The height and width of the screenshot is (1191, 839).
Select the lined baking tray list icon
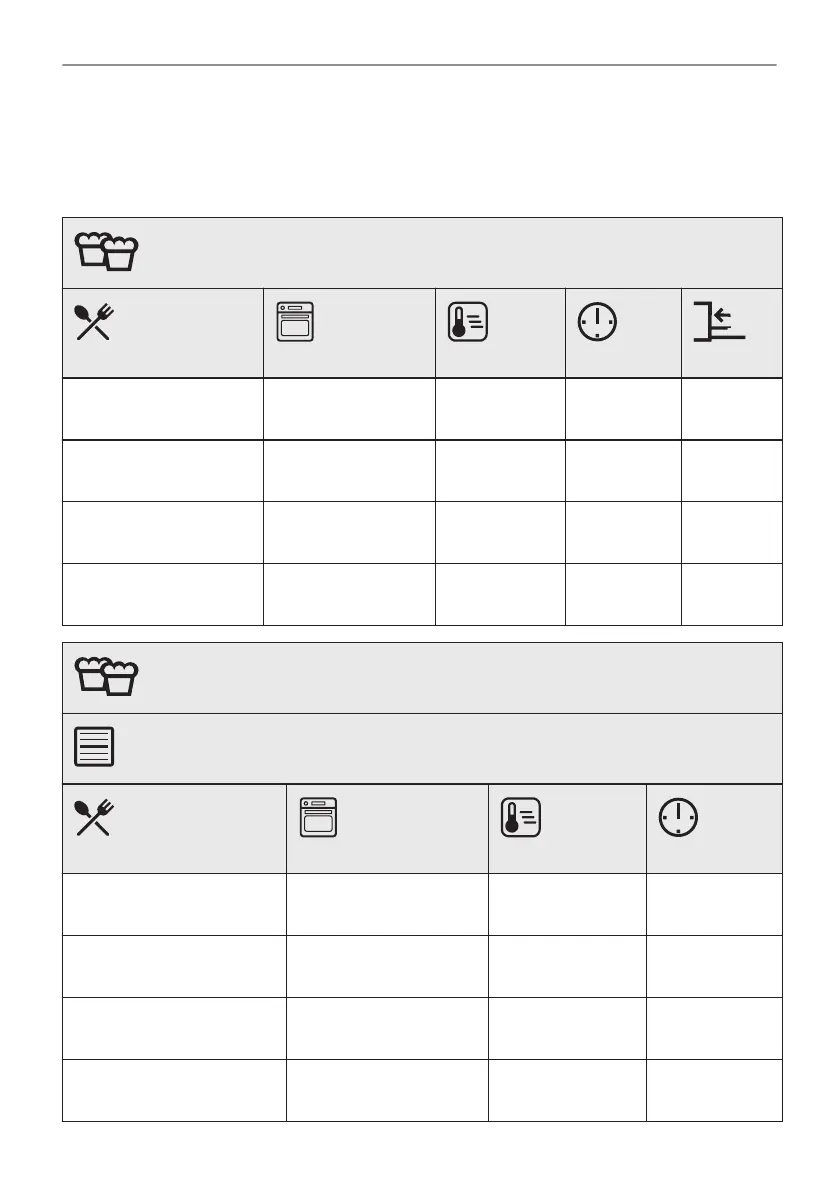[x=94, y=747]
